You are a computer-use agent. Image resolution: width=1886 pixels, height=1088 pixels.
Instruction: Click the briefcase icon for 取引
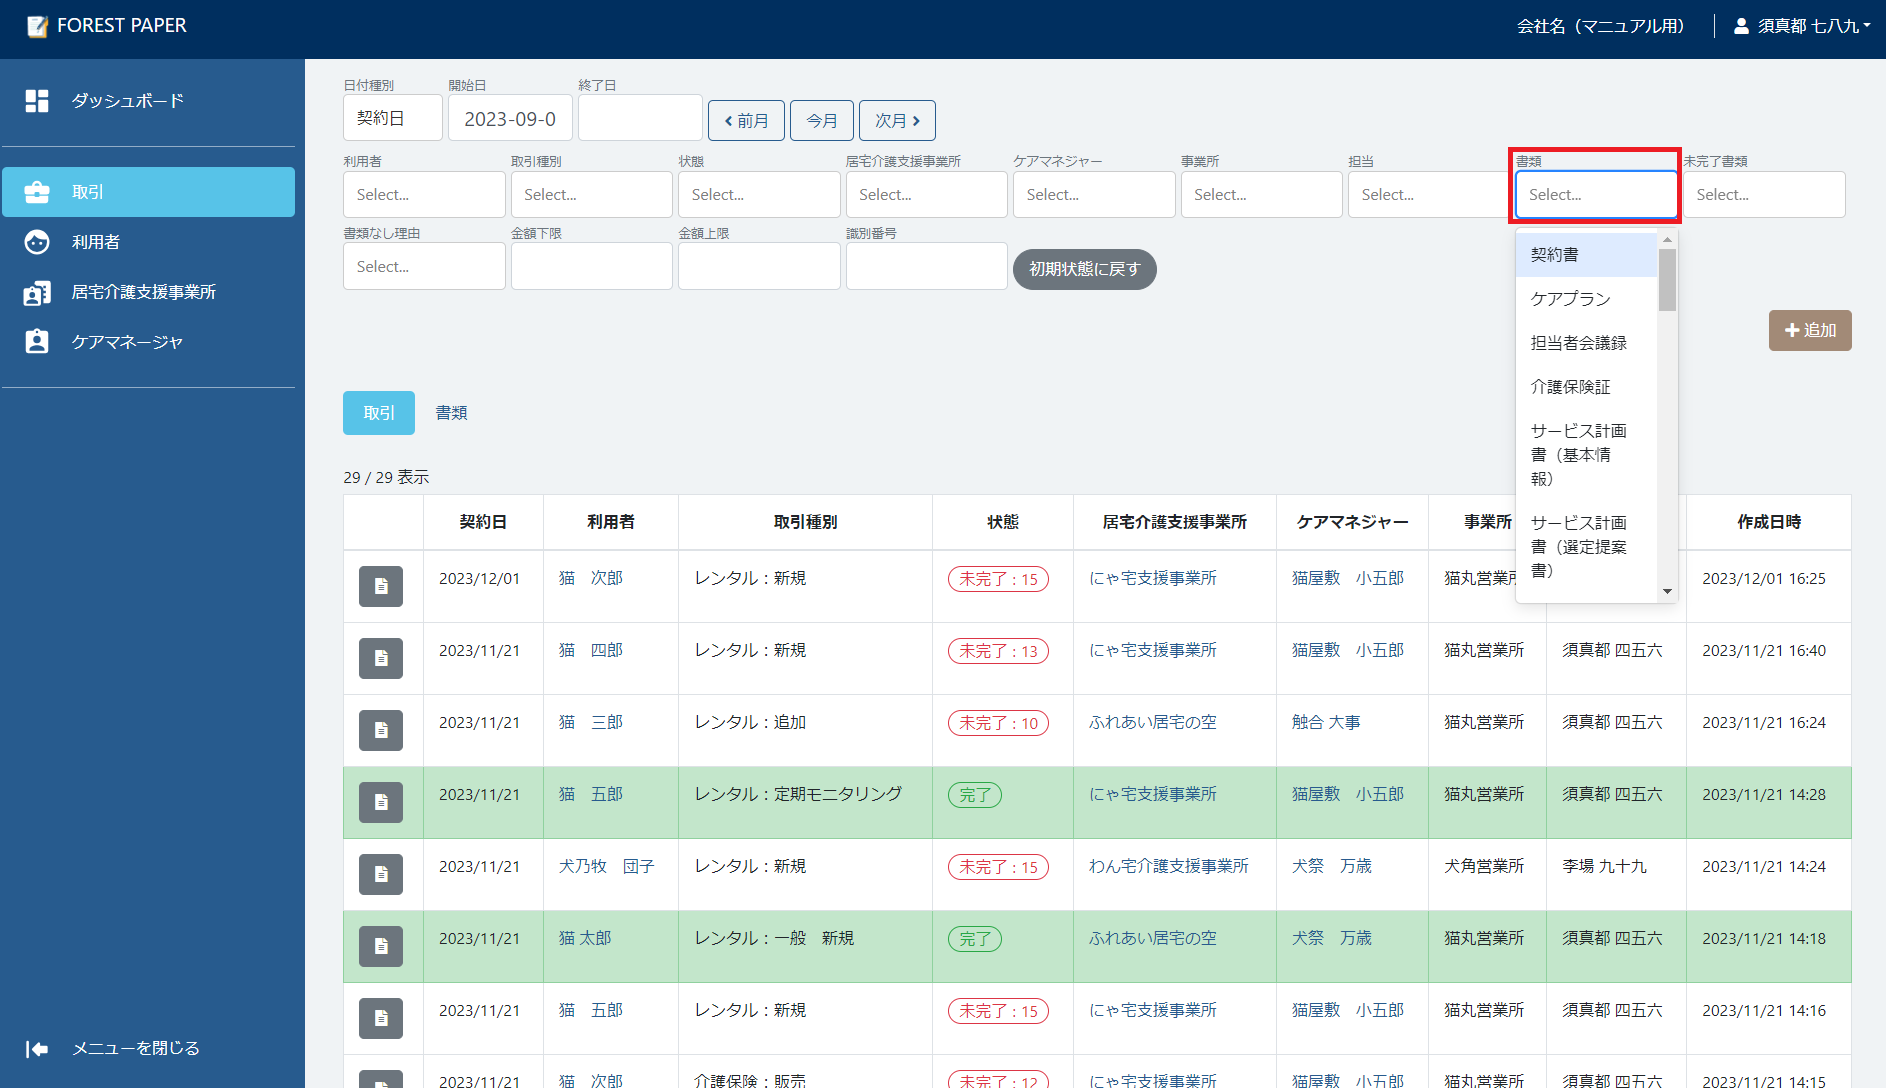(x=37, y=192)
